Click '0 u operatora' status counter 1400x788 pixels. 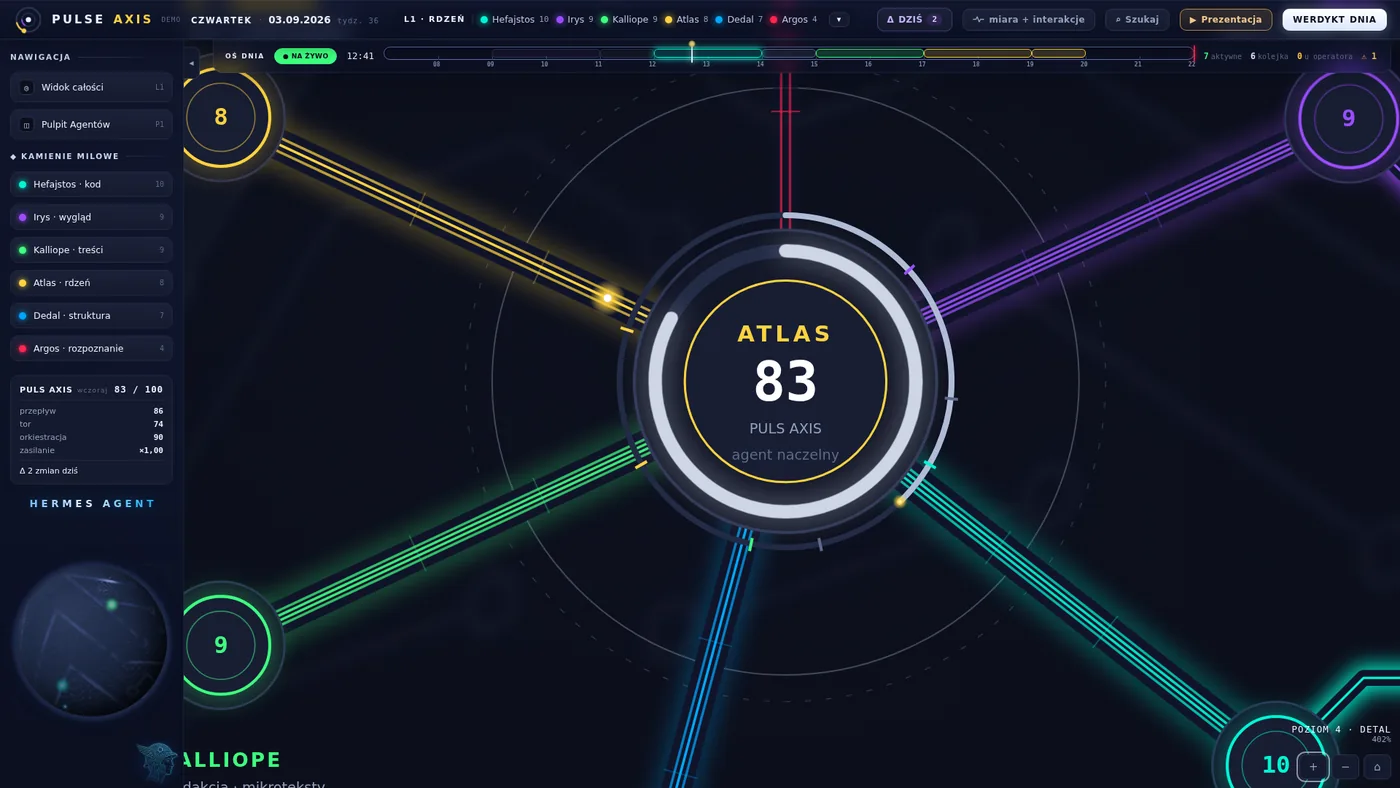[1324, 56]
